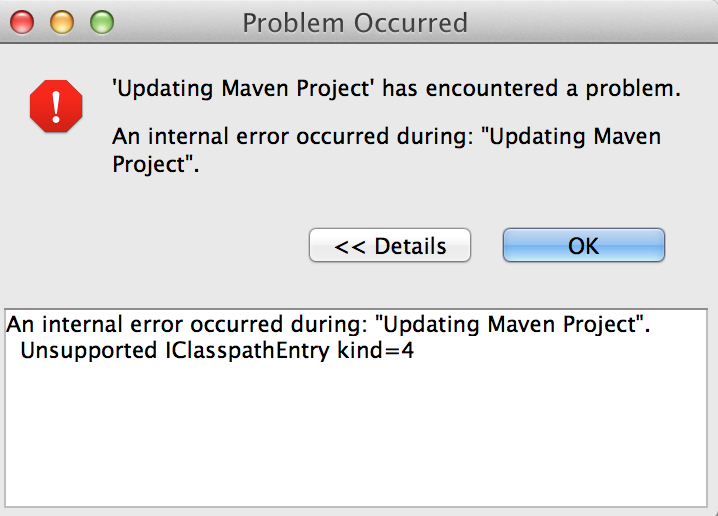Click empty space in the details text area
The image size is (718, 516).
click(360, 440)
